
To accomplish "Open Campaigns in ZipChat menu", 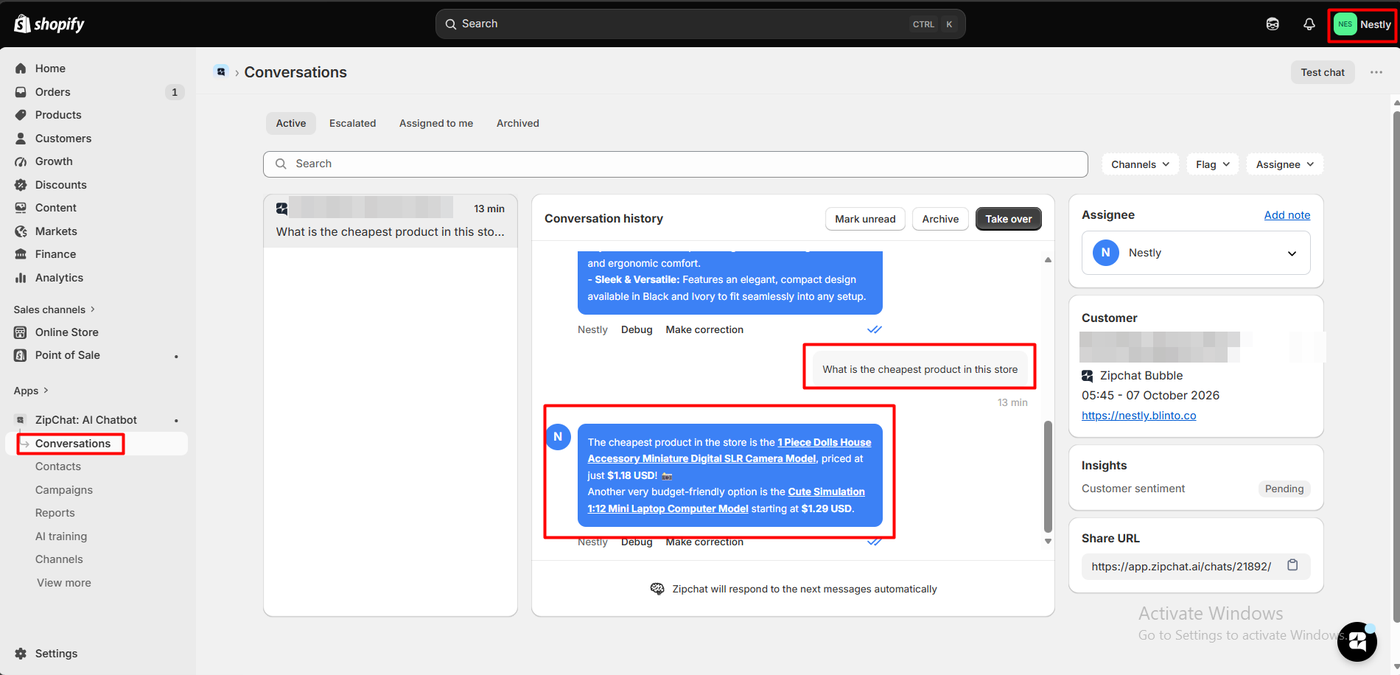I will [64, 490].
